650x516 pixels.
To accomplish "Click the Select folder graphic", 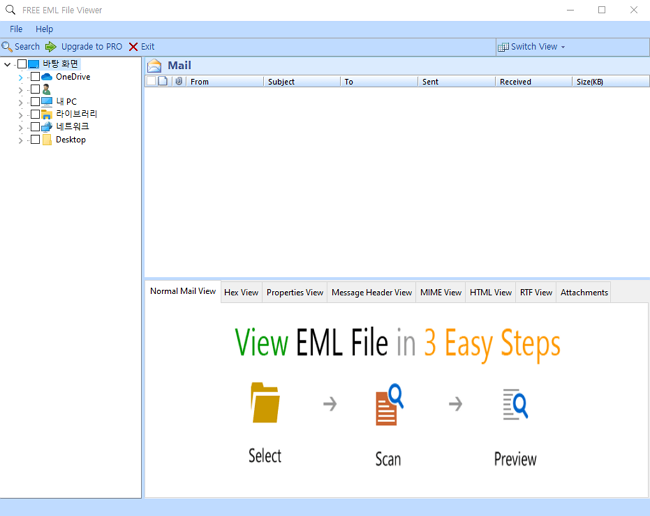I will (x=265, y=402).
